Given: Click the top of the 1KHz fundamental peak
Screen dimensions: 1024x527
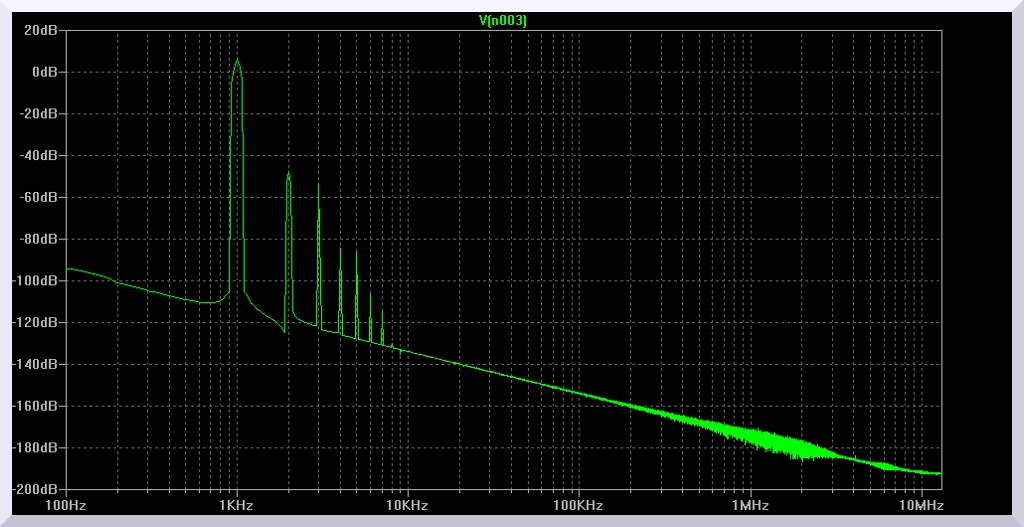Looking at the screenshot, I should (237, 60).
